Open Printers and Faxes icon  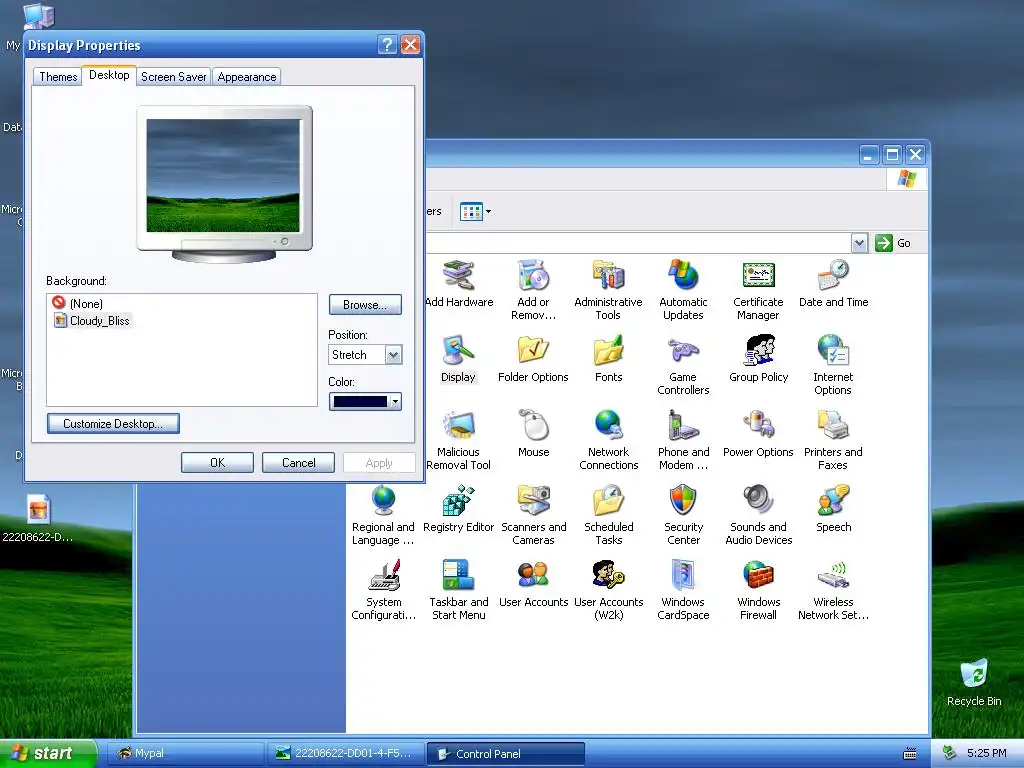[833, 426]
